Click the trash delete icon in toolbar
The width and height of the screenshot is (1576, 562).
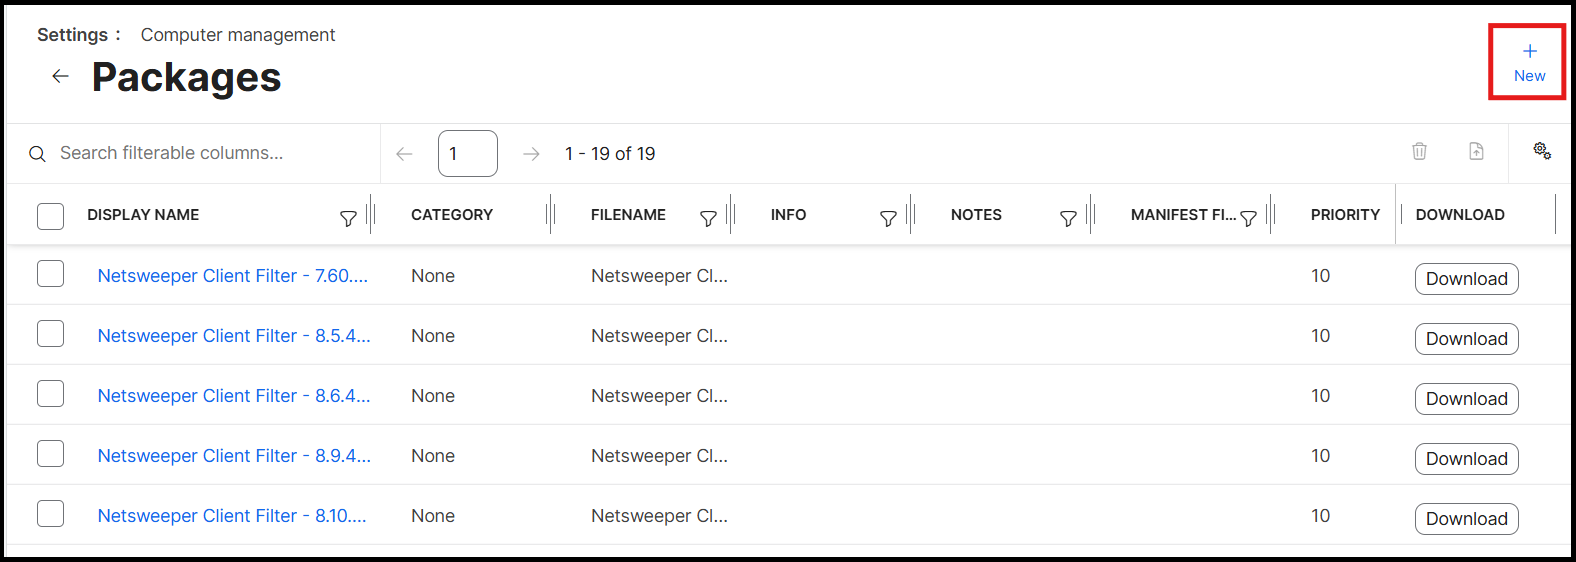tap(1419, 151)
